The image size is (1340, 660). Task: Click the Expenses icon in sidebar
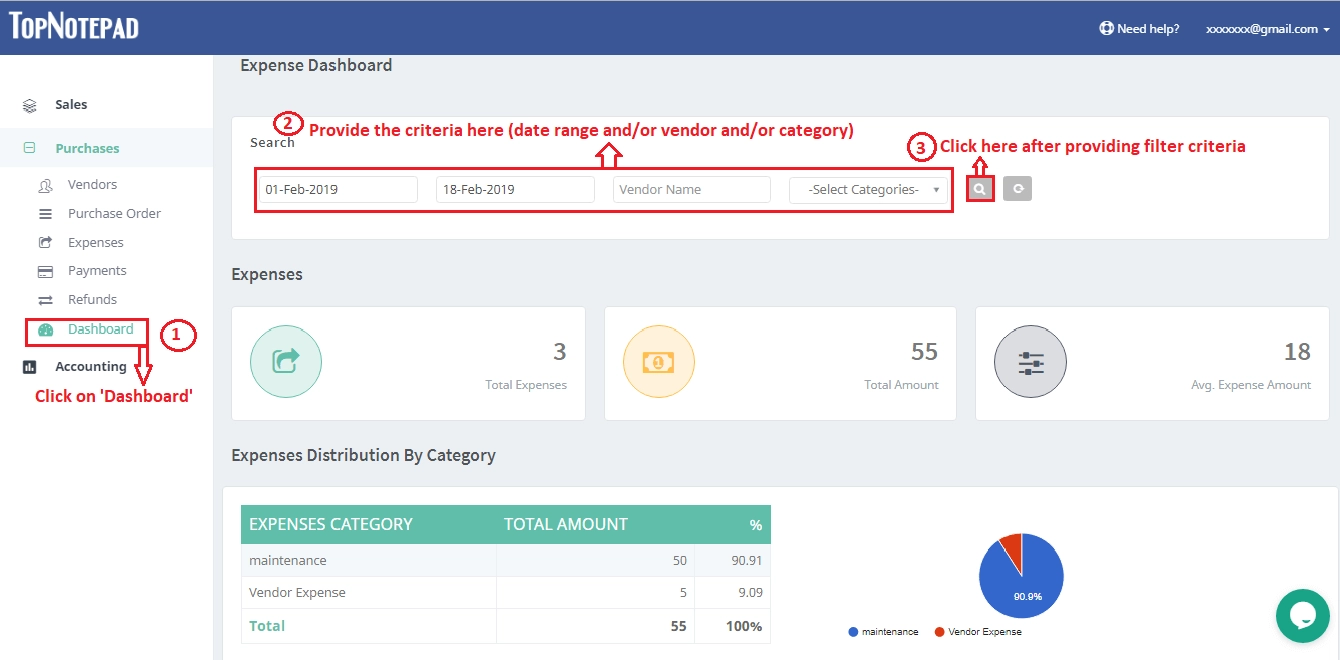43,241
